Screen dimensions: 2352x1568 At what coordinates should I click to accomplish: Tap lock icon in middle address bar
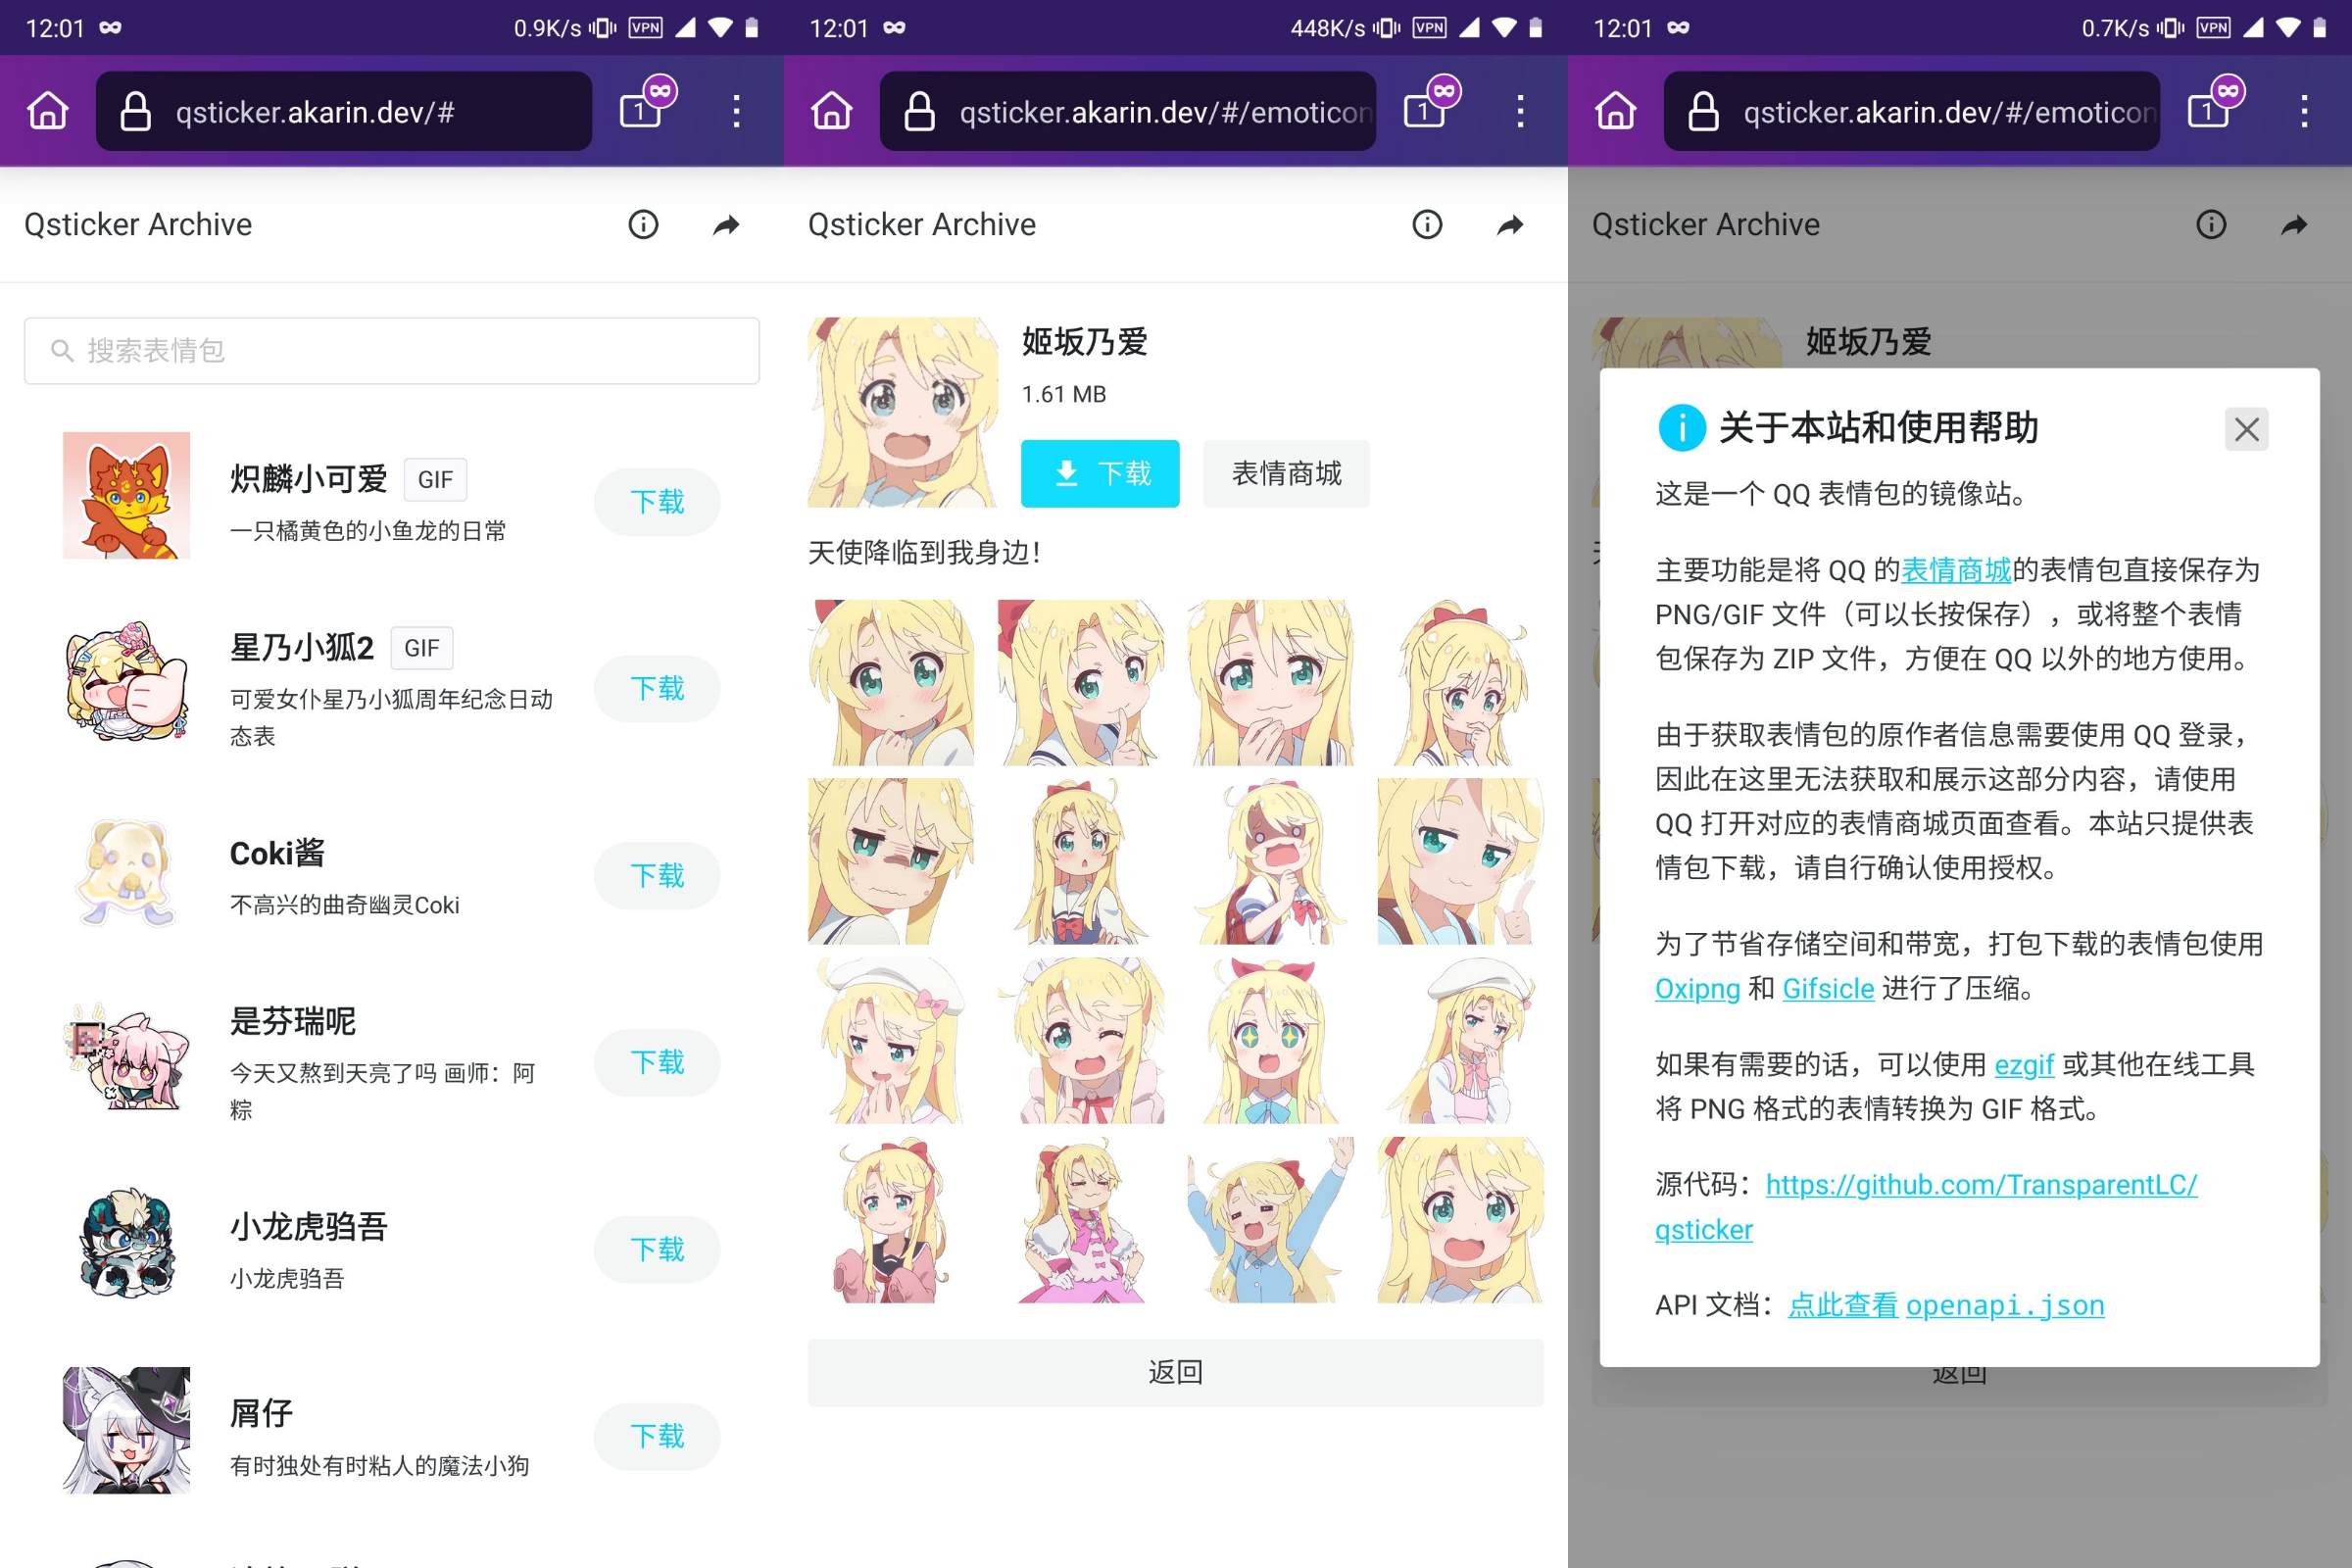[x=919, y=111]
